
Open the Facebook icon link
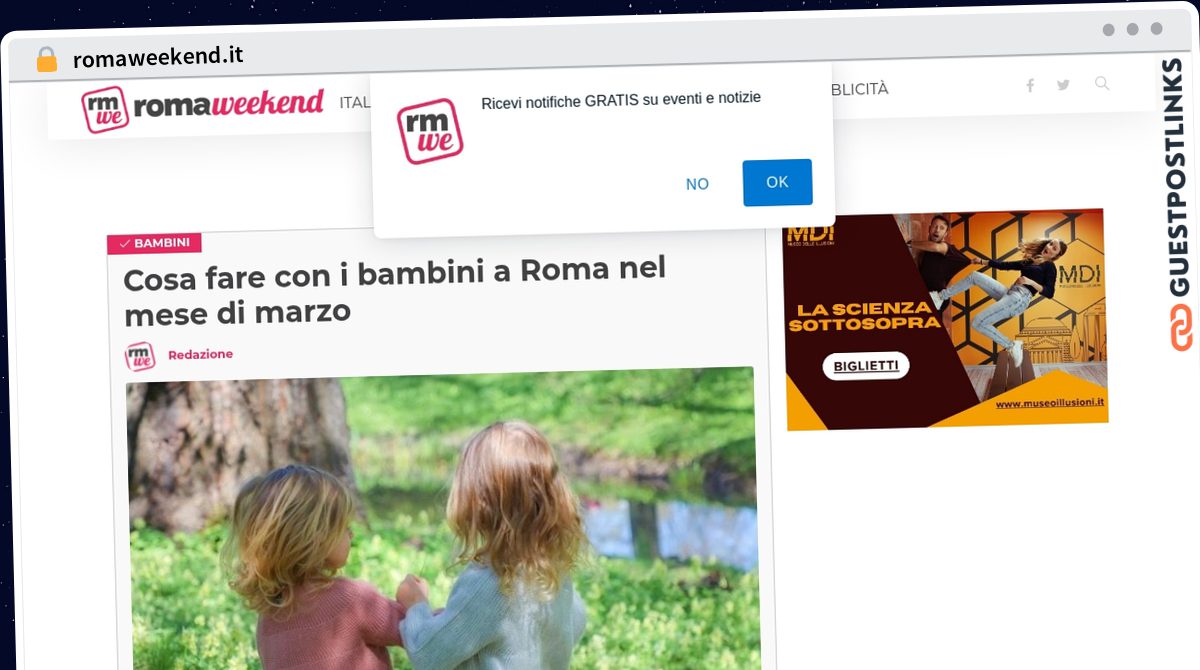point(1030,85)
